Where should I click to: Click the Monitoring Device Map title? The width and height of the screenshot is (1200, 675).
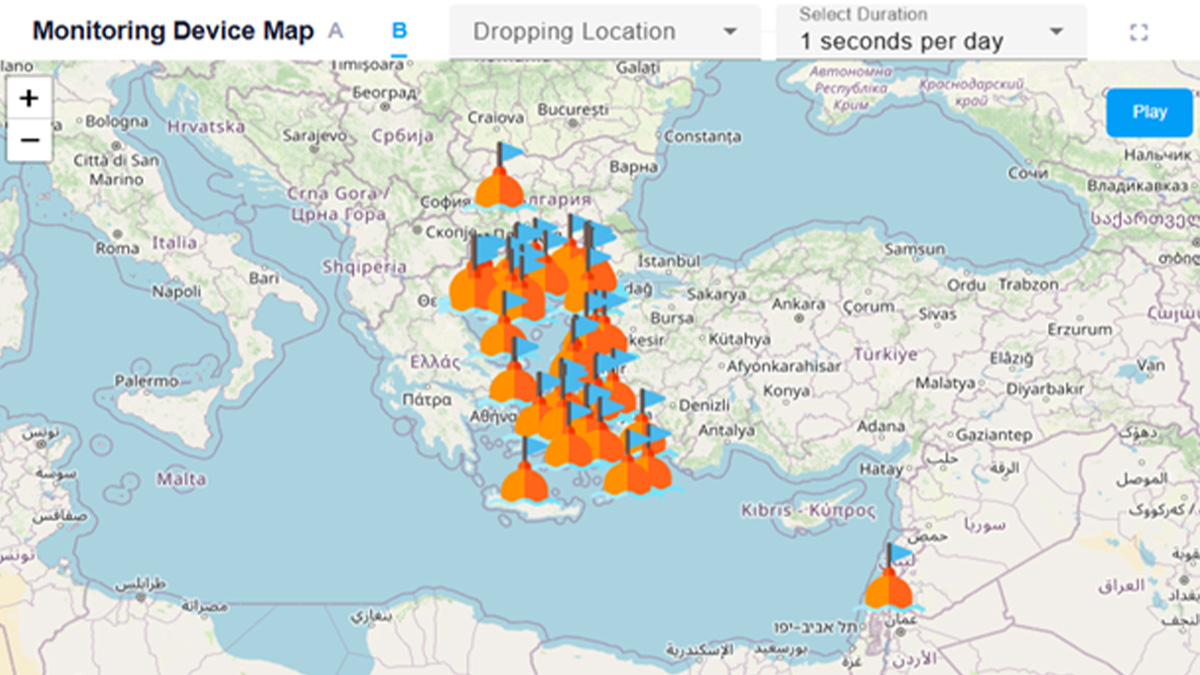click(x=173, y=31)
